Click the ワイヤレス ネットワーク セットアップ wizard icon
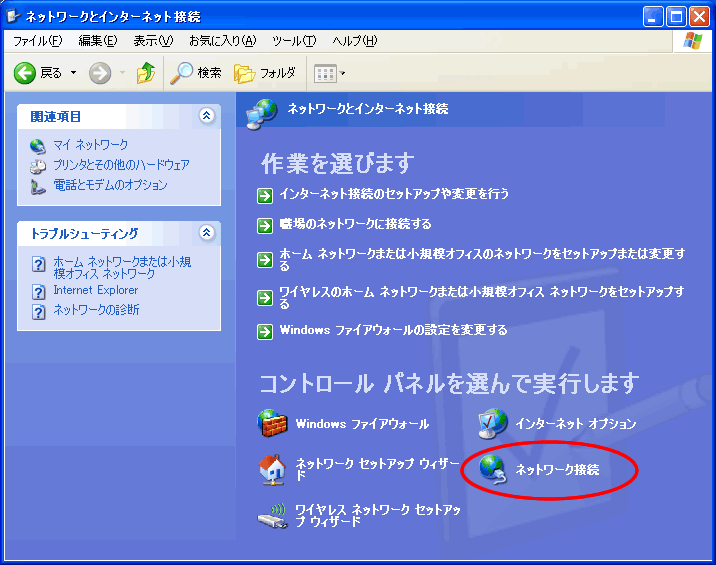This screenshot has width=716, height=565. (273, 516)
